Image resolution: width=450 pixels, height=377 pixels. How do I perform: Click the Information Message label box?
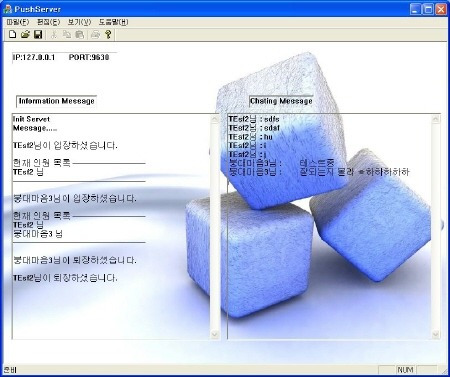(57, 101)
